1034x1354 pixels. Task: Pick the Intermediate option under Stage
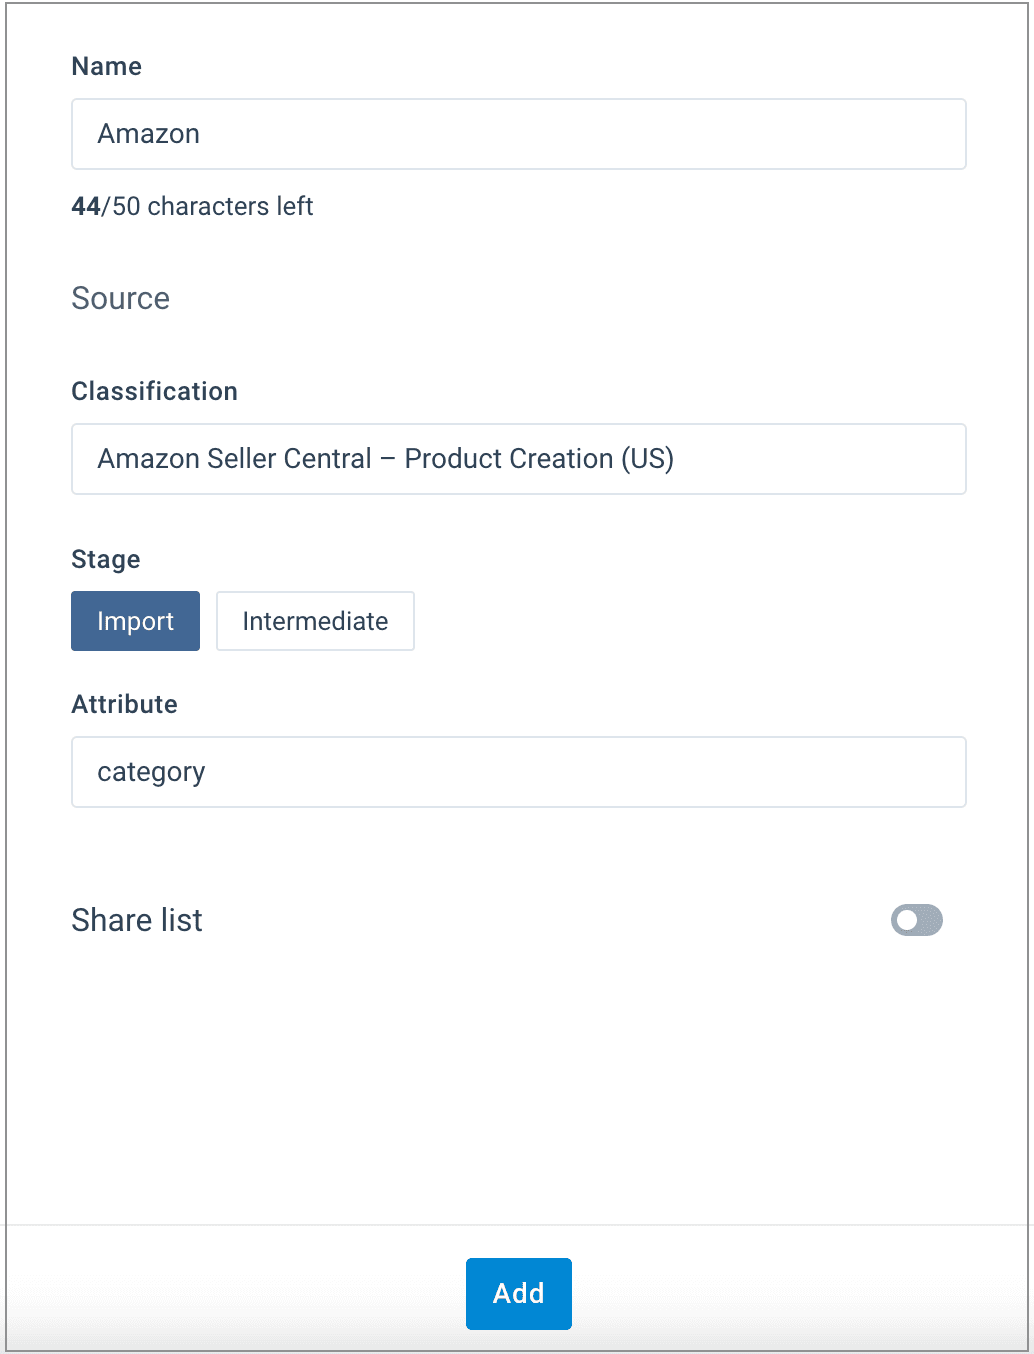315,621
